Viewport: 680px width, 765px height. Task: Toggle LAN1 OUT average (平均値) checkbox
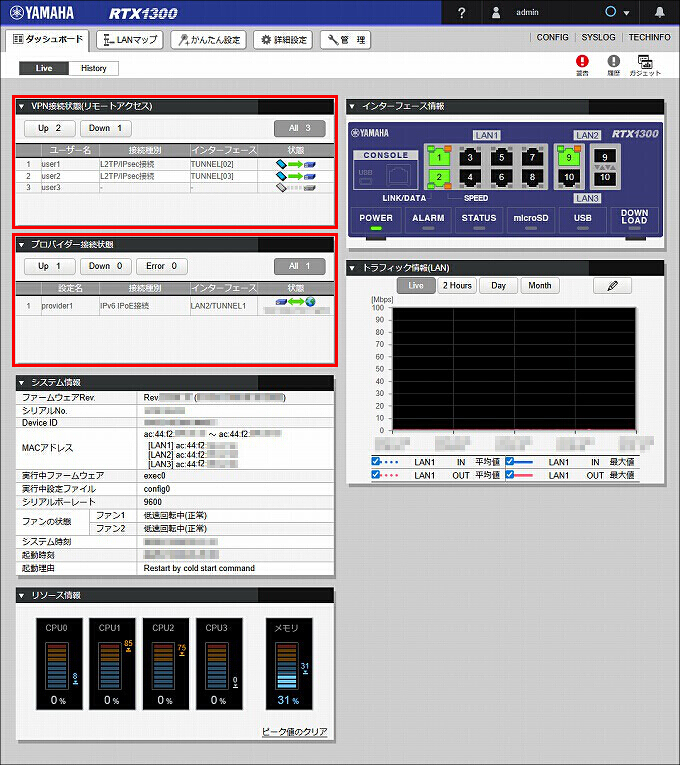[x=376, y=475]
